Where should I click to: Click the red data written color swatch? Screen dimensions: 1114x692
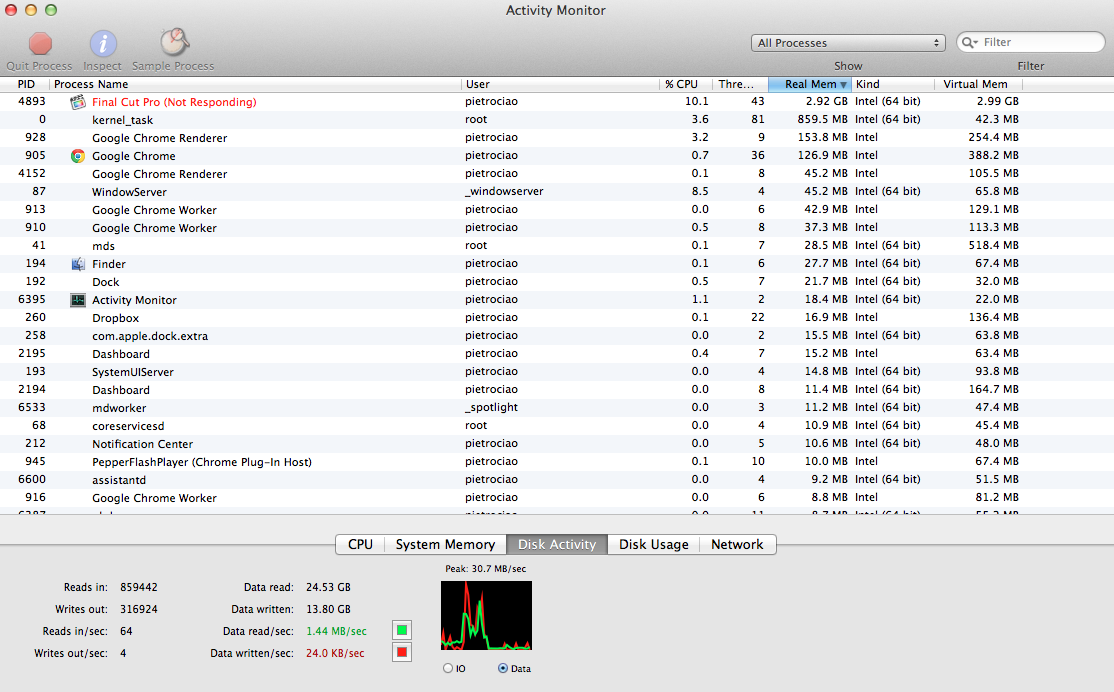click(x=402, y=652)
